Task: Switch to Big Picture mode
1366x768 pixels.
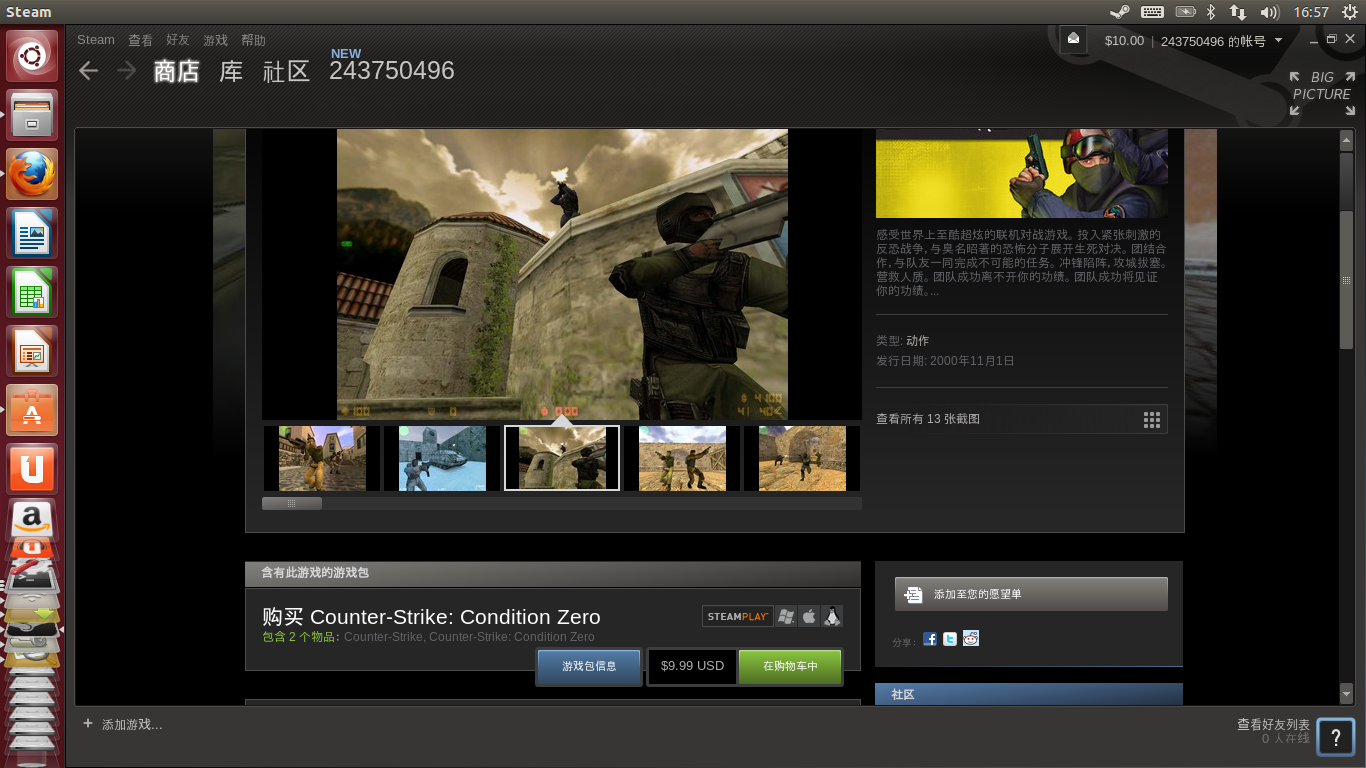Action: coord(1321,93)
